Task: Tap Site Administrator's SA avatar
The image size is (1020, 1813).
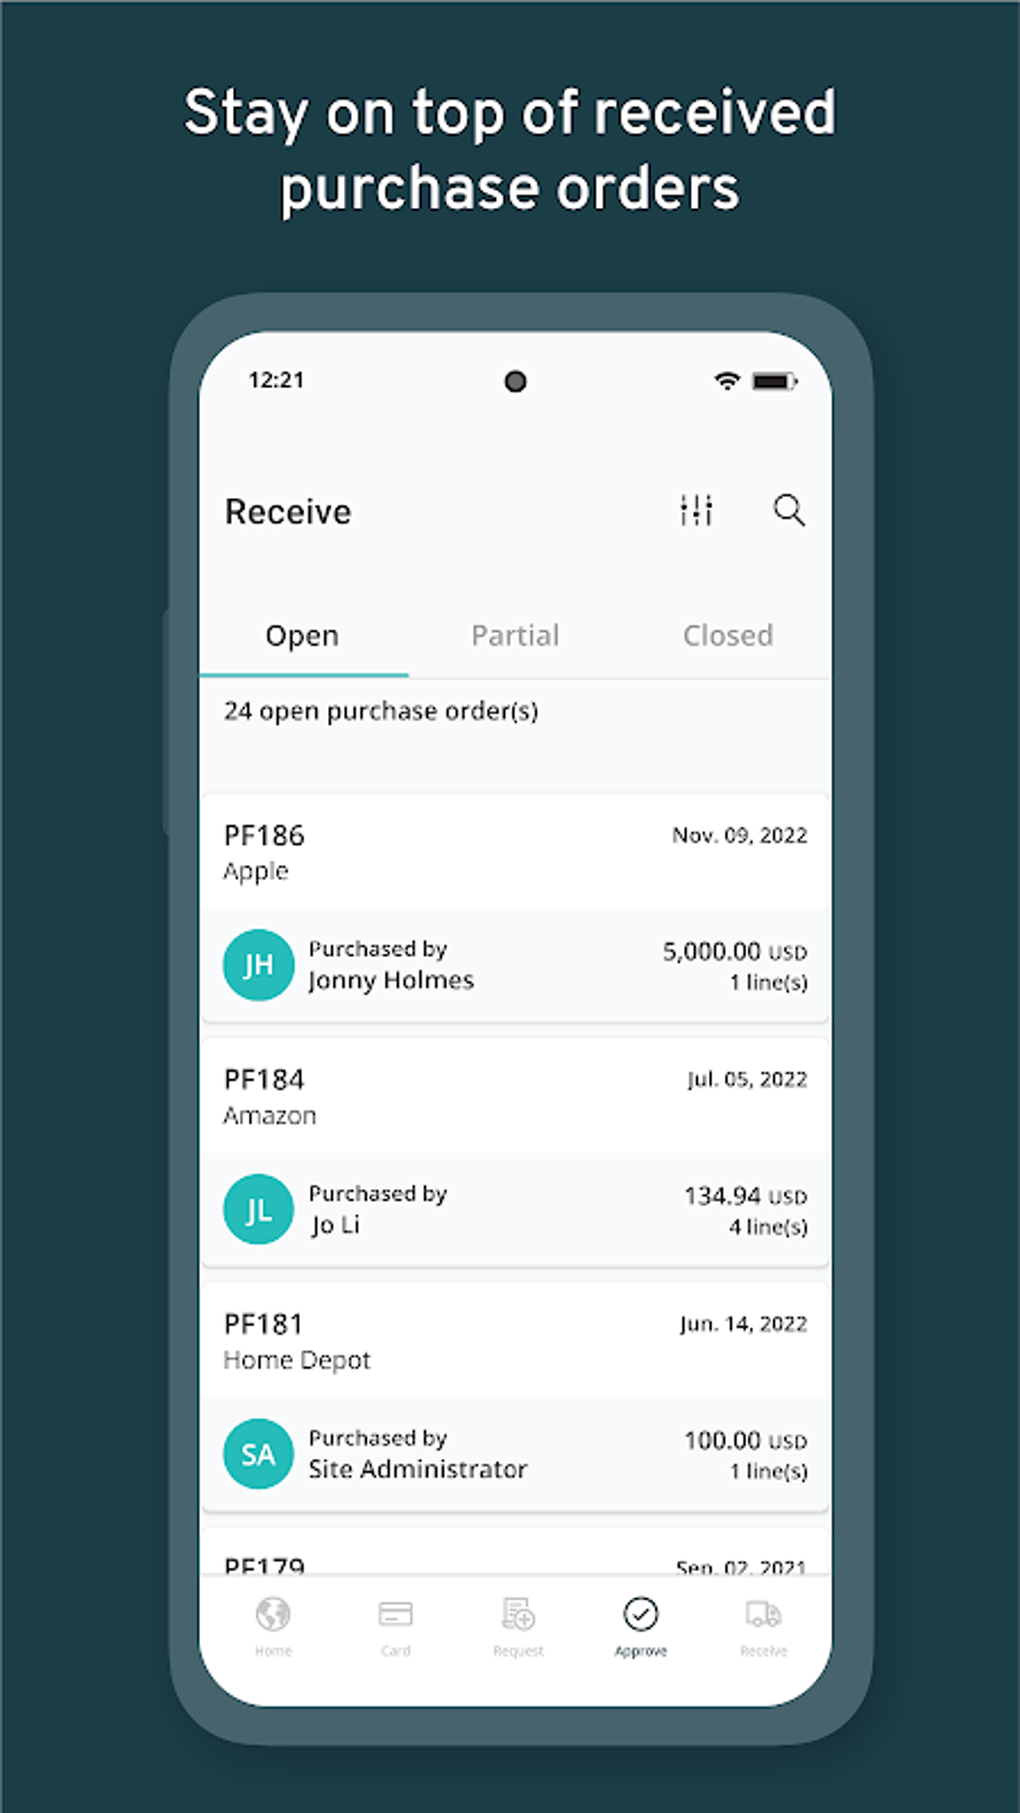Action: pyautogui.click(x=258, y=1453)
